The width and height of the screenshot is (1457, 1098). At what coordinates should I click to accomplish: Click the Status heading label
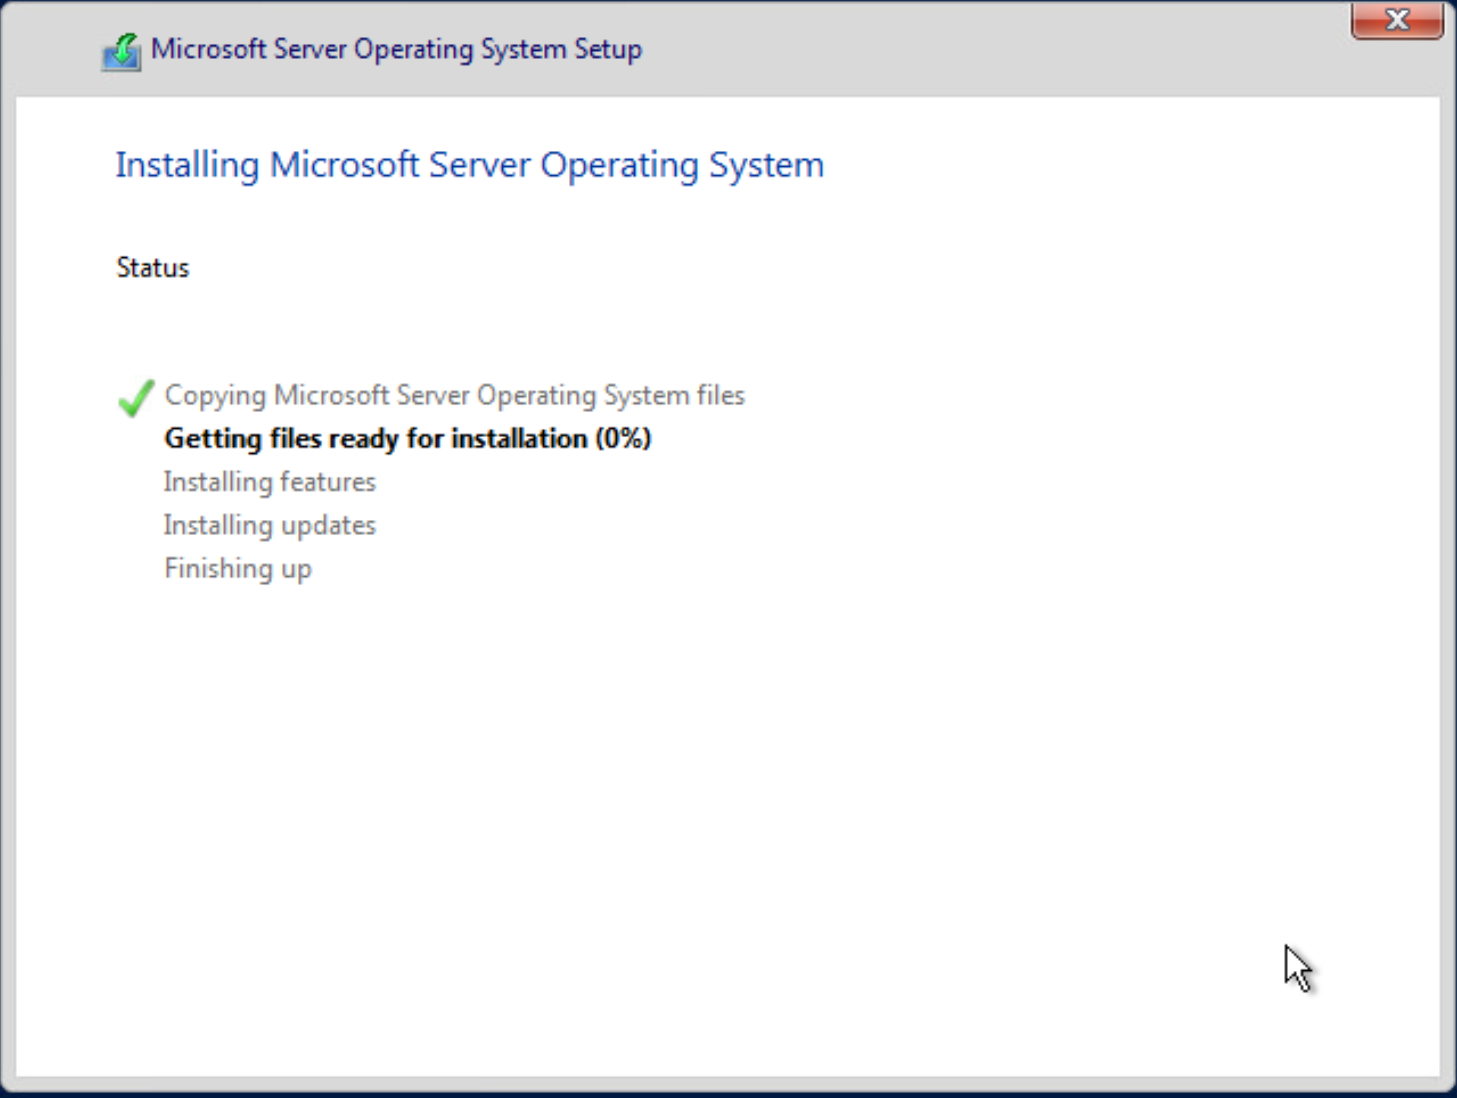152,267
